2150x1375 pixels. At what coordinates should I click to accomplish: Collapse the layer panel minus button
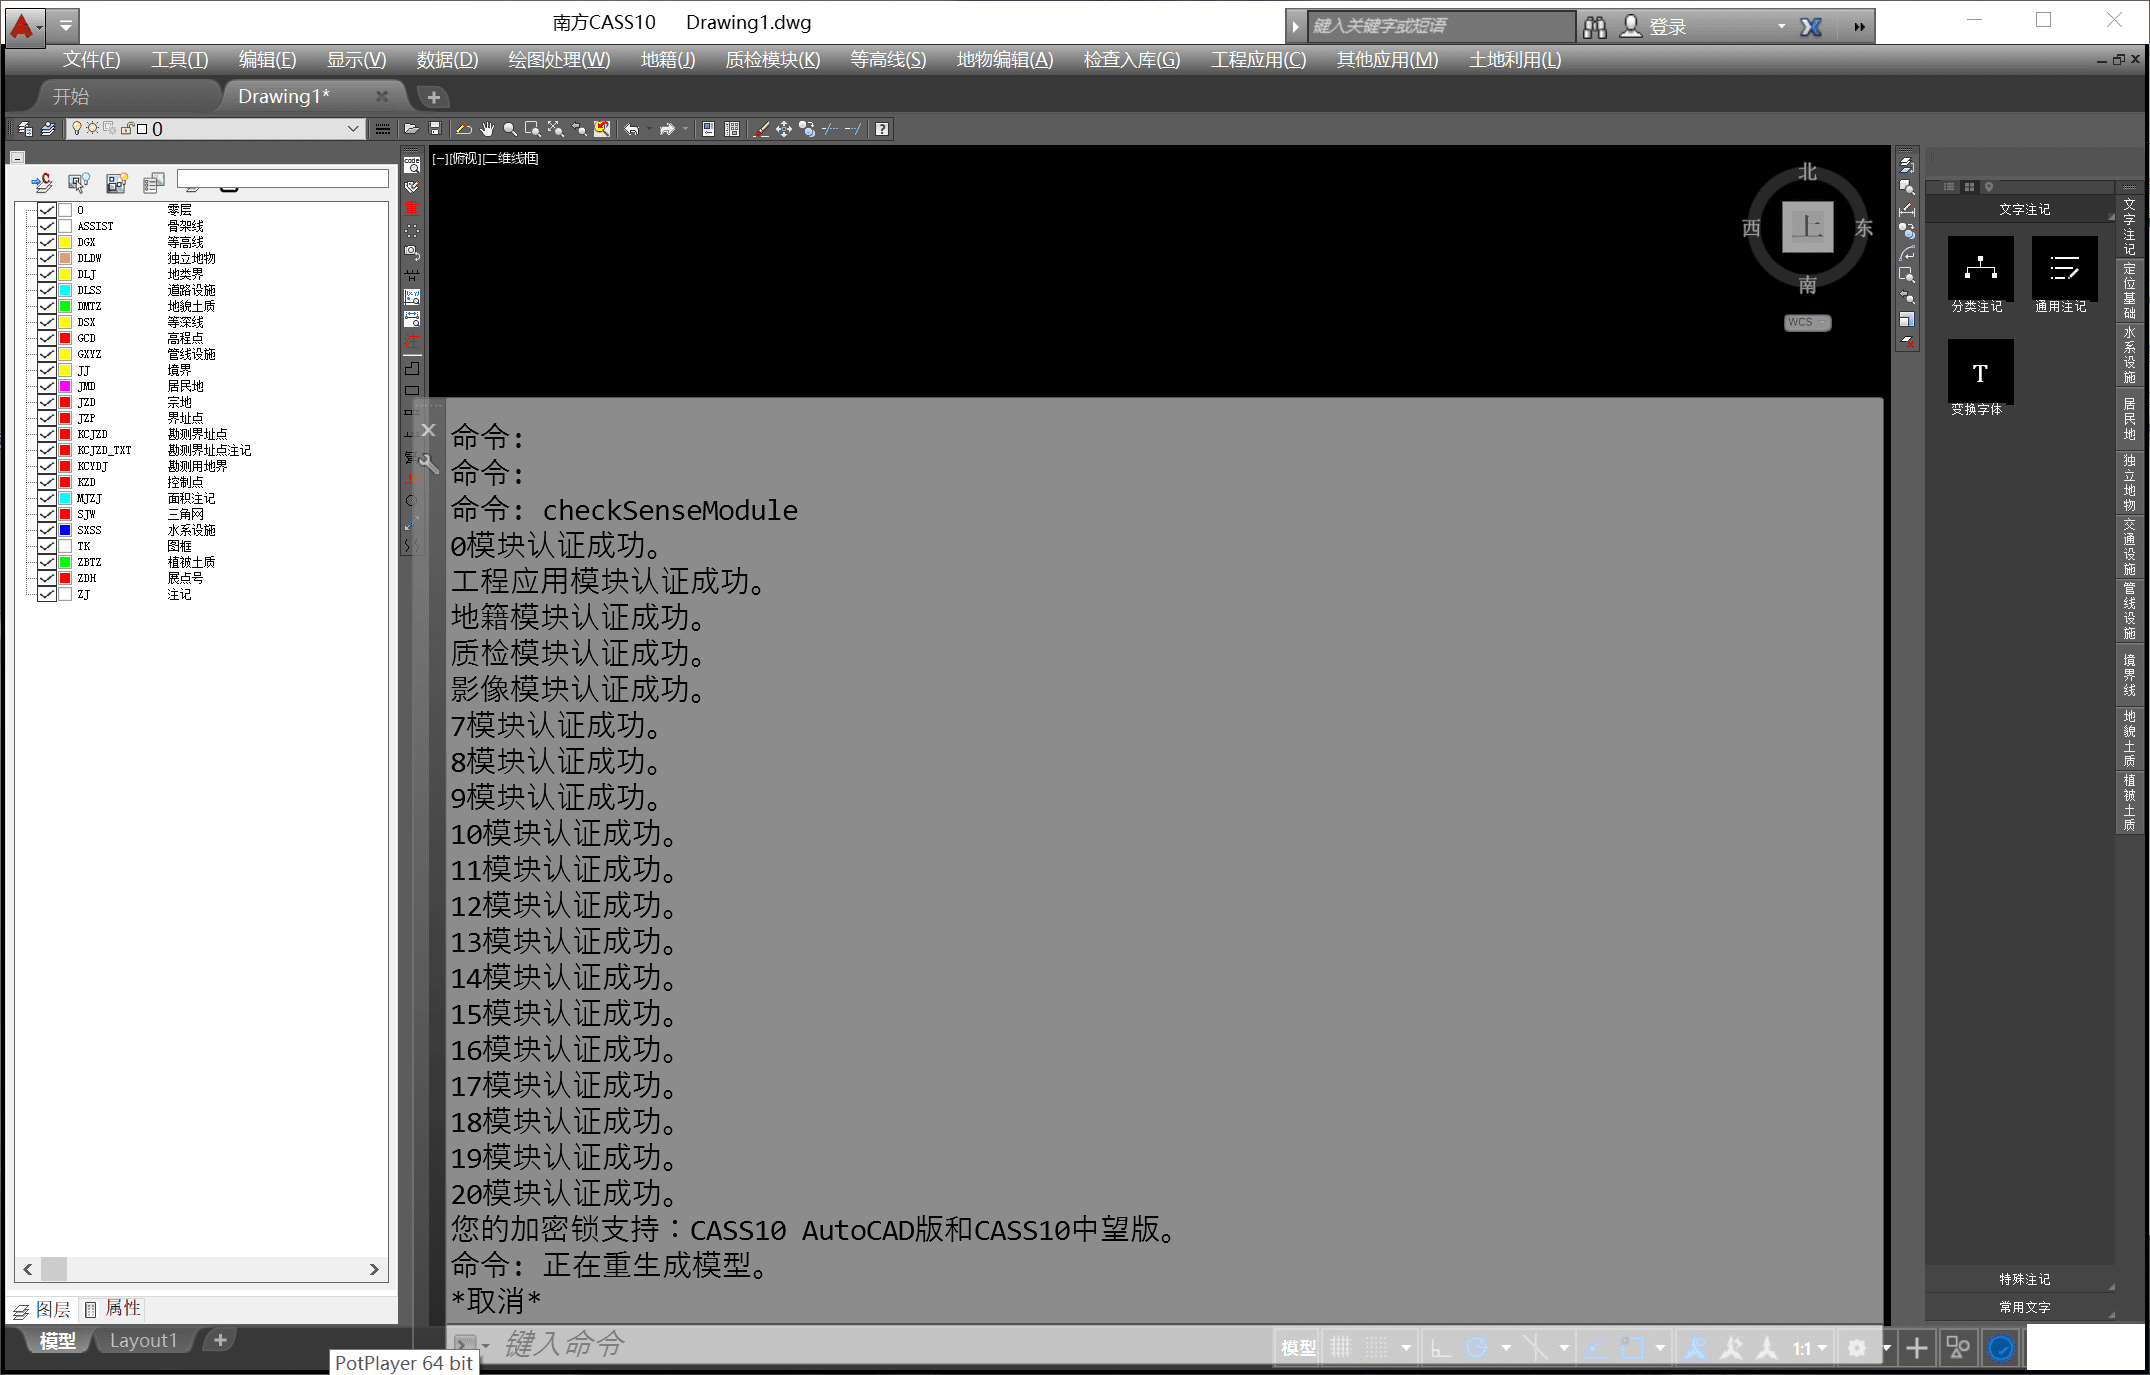[18, 157]
